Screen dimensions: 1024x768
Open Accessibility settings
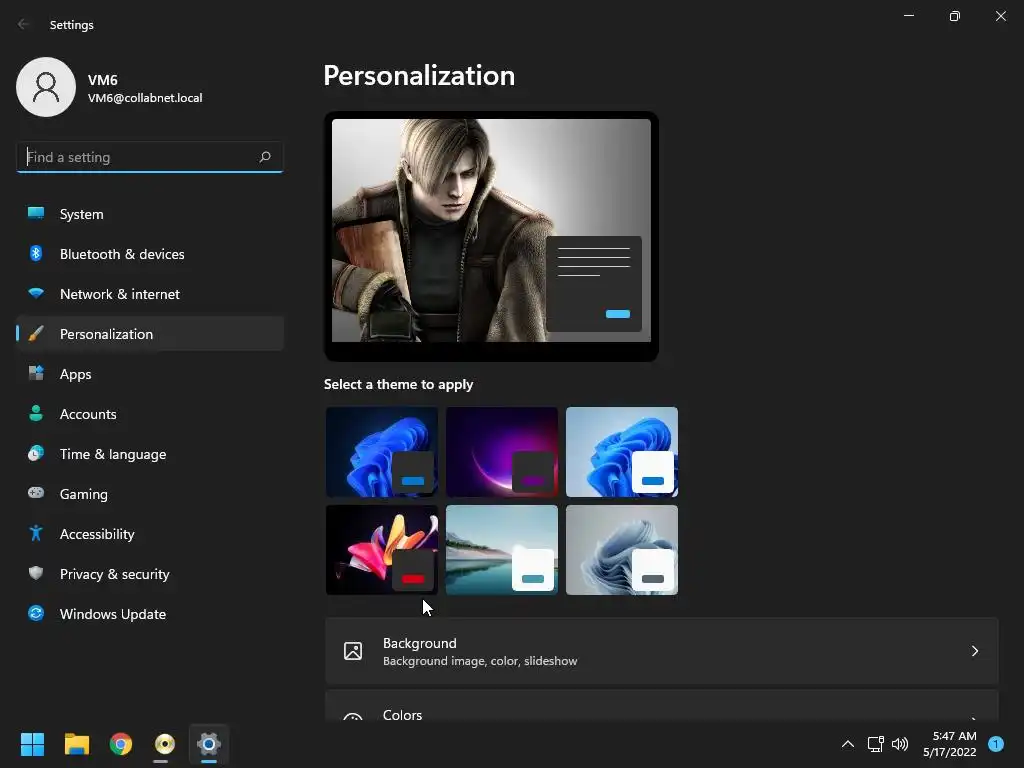[x=150, y=534]
